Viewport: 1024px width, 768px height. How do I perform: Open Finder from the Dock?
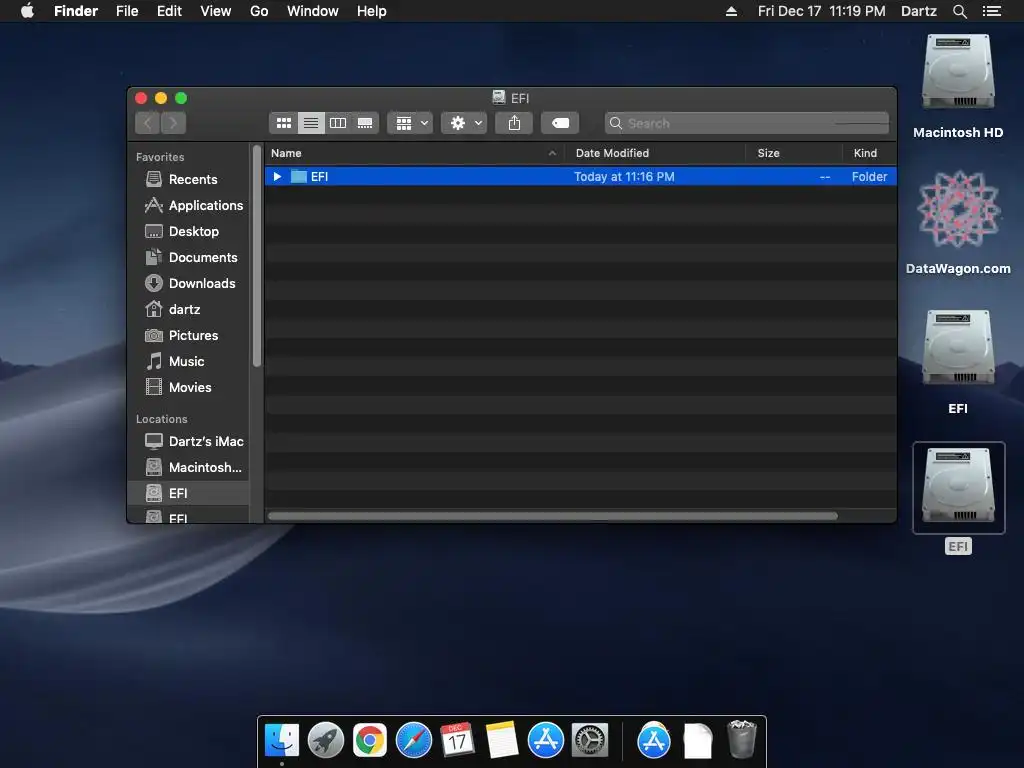point(281,740)
